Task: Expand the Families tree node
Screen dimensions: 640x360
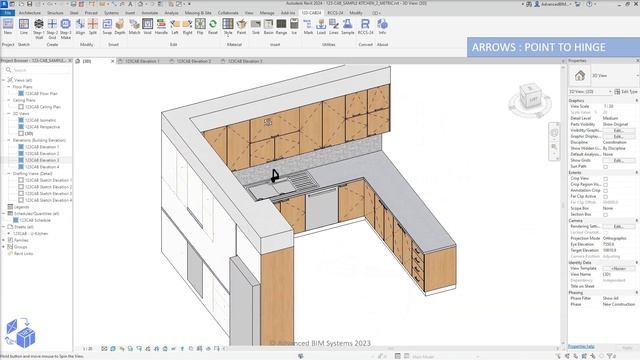Action: tap(4, 240)
